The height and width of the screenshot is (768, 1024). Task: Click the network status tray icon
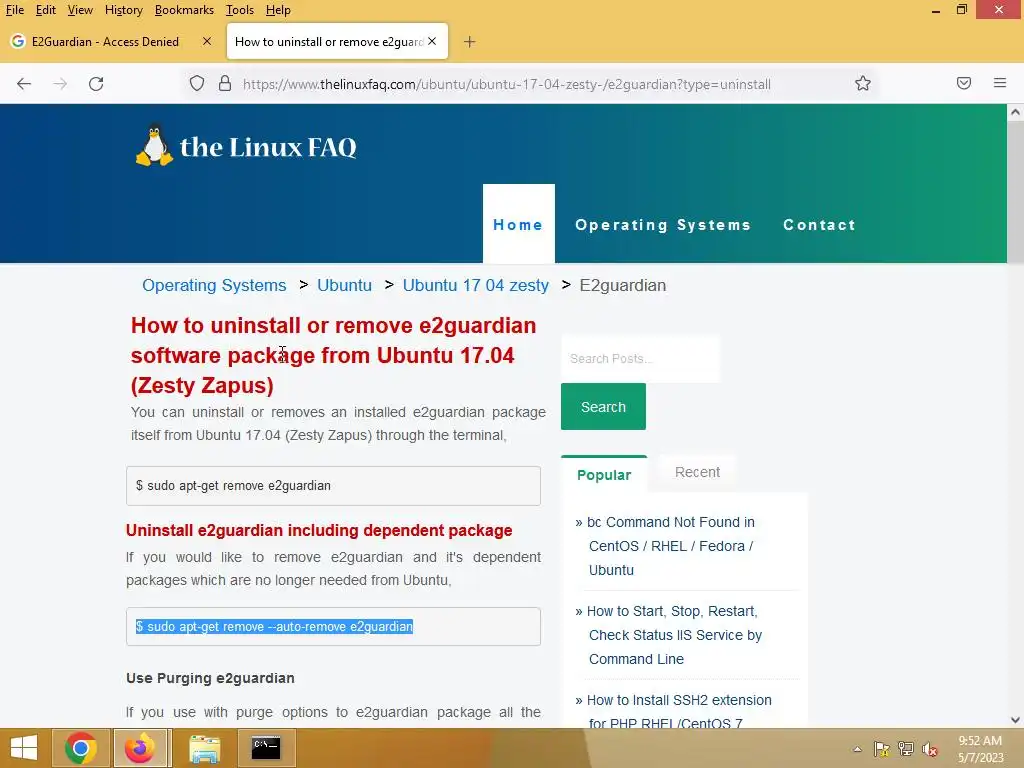click(x=906, y=749)
